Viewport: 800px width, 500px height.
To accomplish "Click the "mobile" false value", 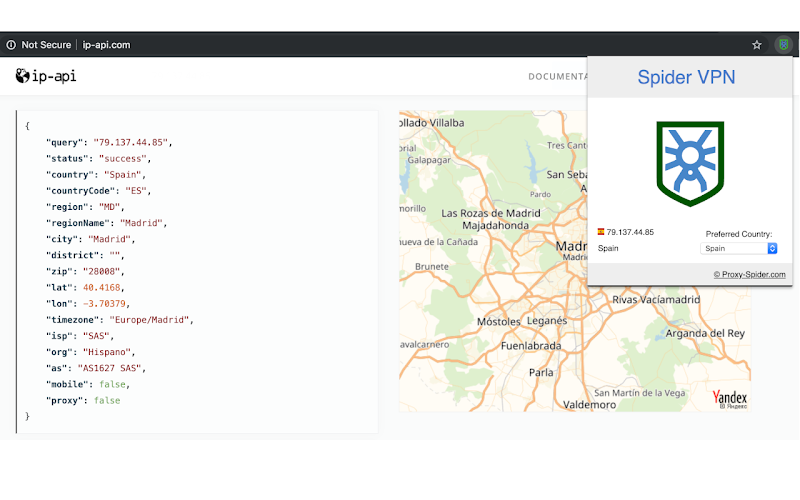I will [112, 384].
